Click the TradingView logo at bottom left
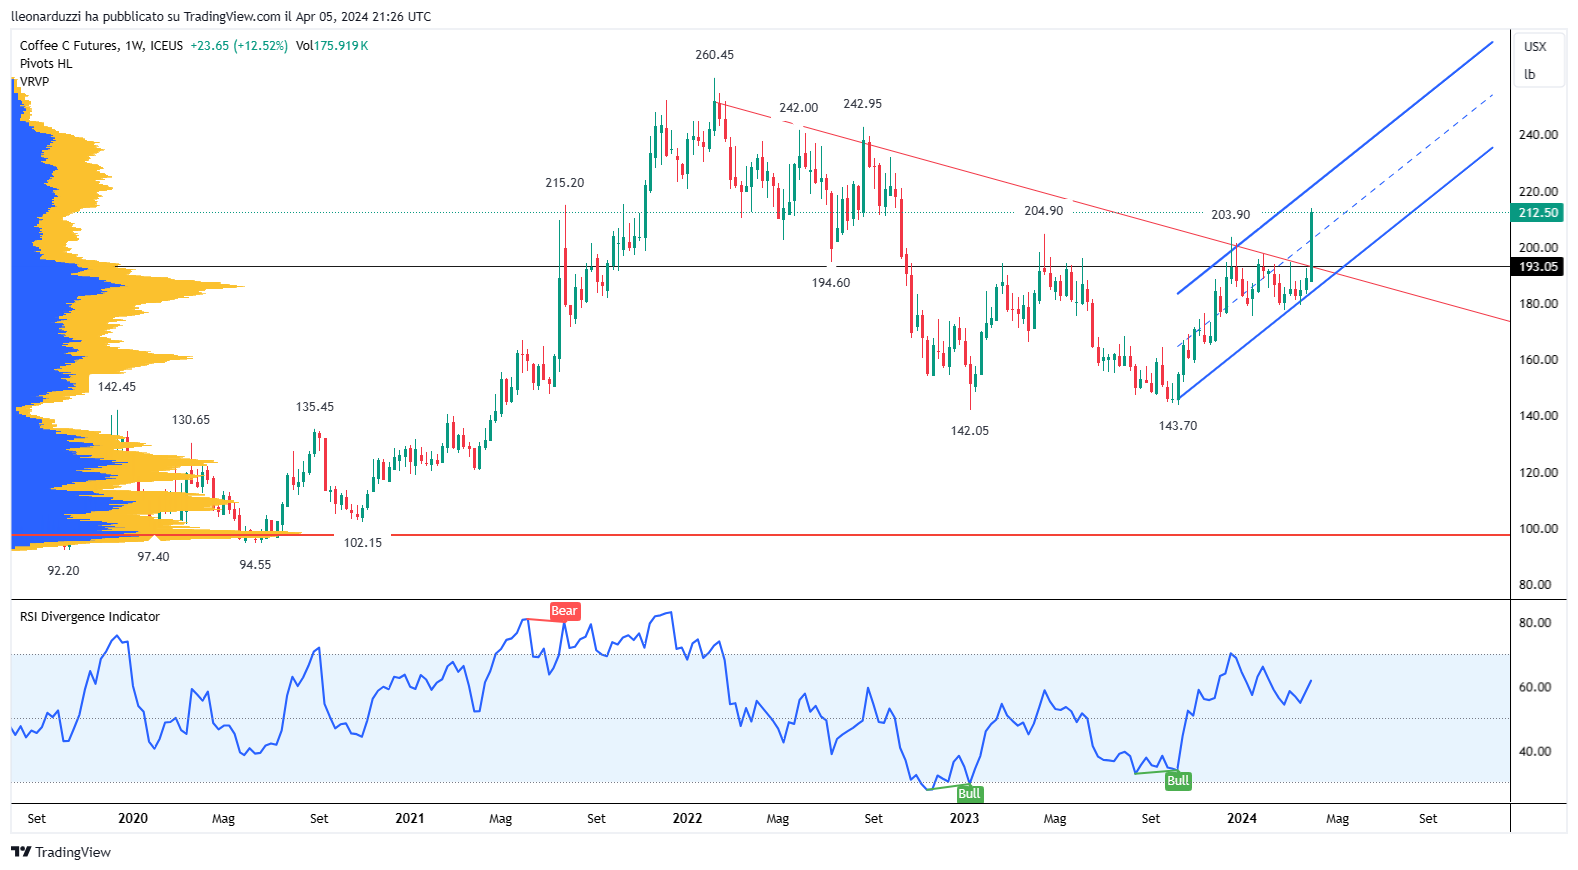 [61, 852]
